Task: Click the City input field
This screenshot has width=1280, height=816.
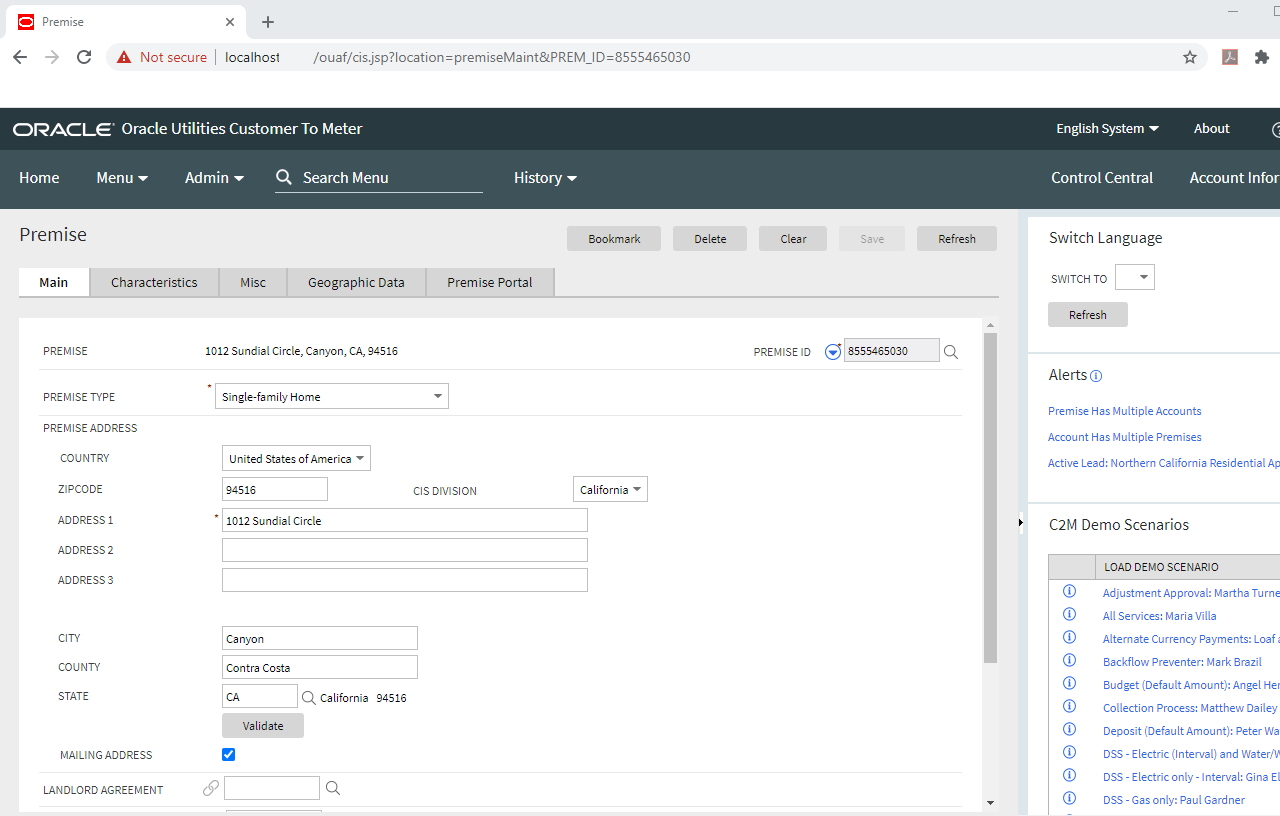Action: click(320, 638)
